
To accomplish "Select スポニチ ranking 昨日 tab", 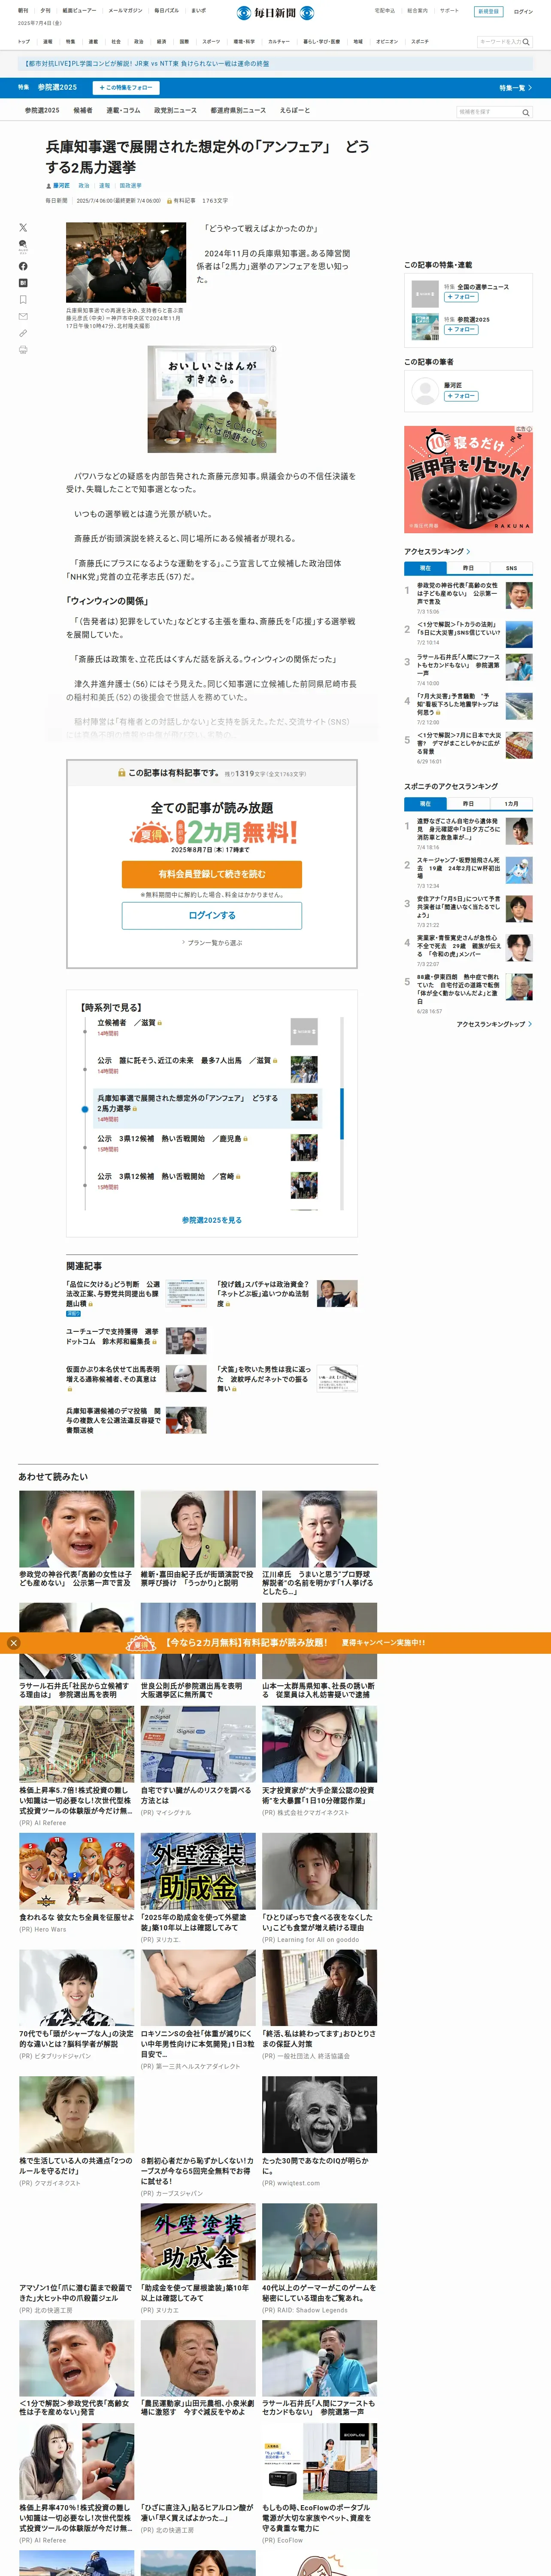I will point(468,804).
